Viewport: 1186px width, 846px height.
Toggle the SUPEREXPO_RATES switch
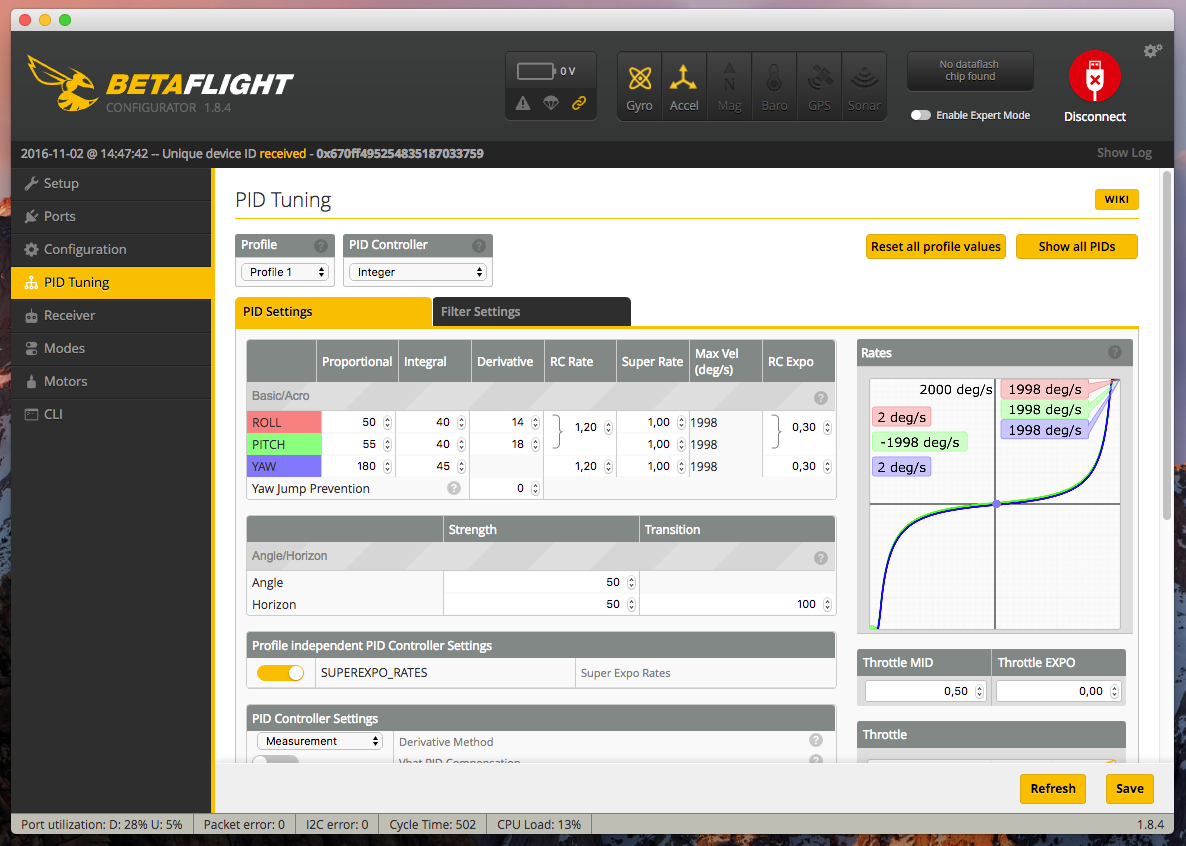(x=281, y=673)
